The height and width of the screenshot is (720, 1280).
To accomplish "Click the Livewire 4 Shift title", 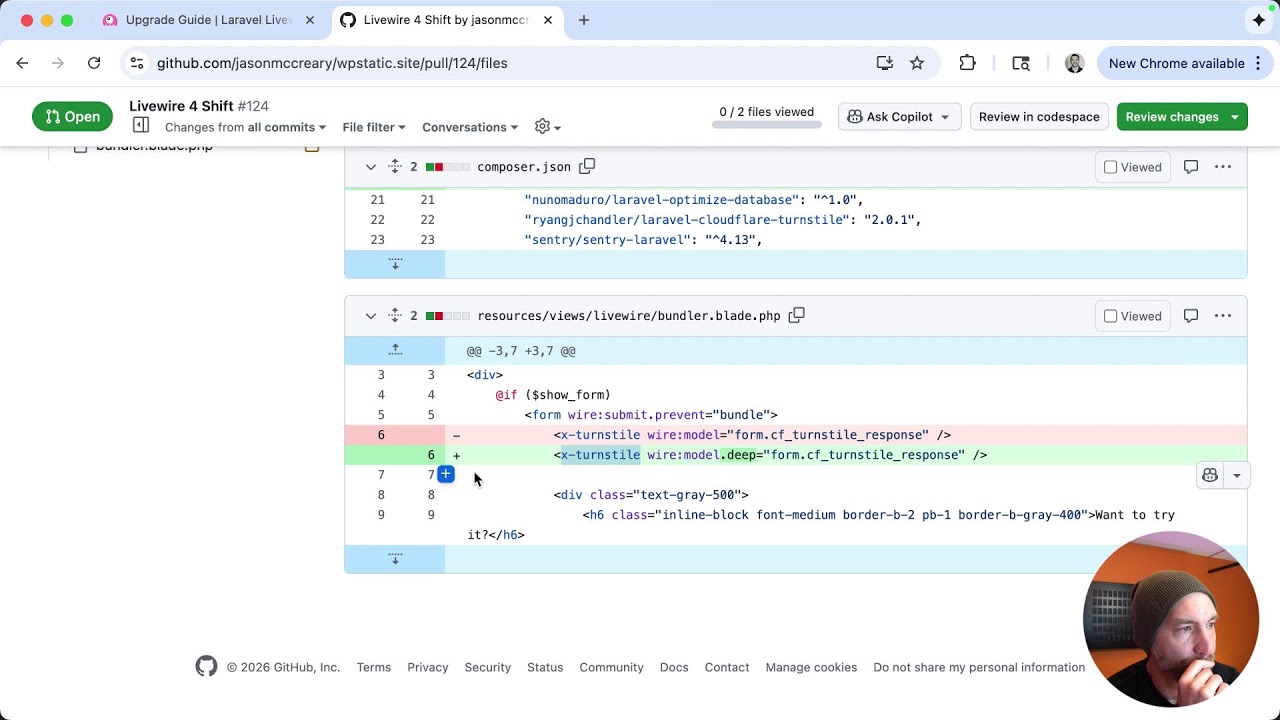I will click(x=181, y=106).
